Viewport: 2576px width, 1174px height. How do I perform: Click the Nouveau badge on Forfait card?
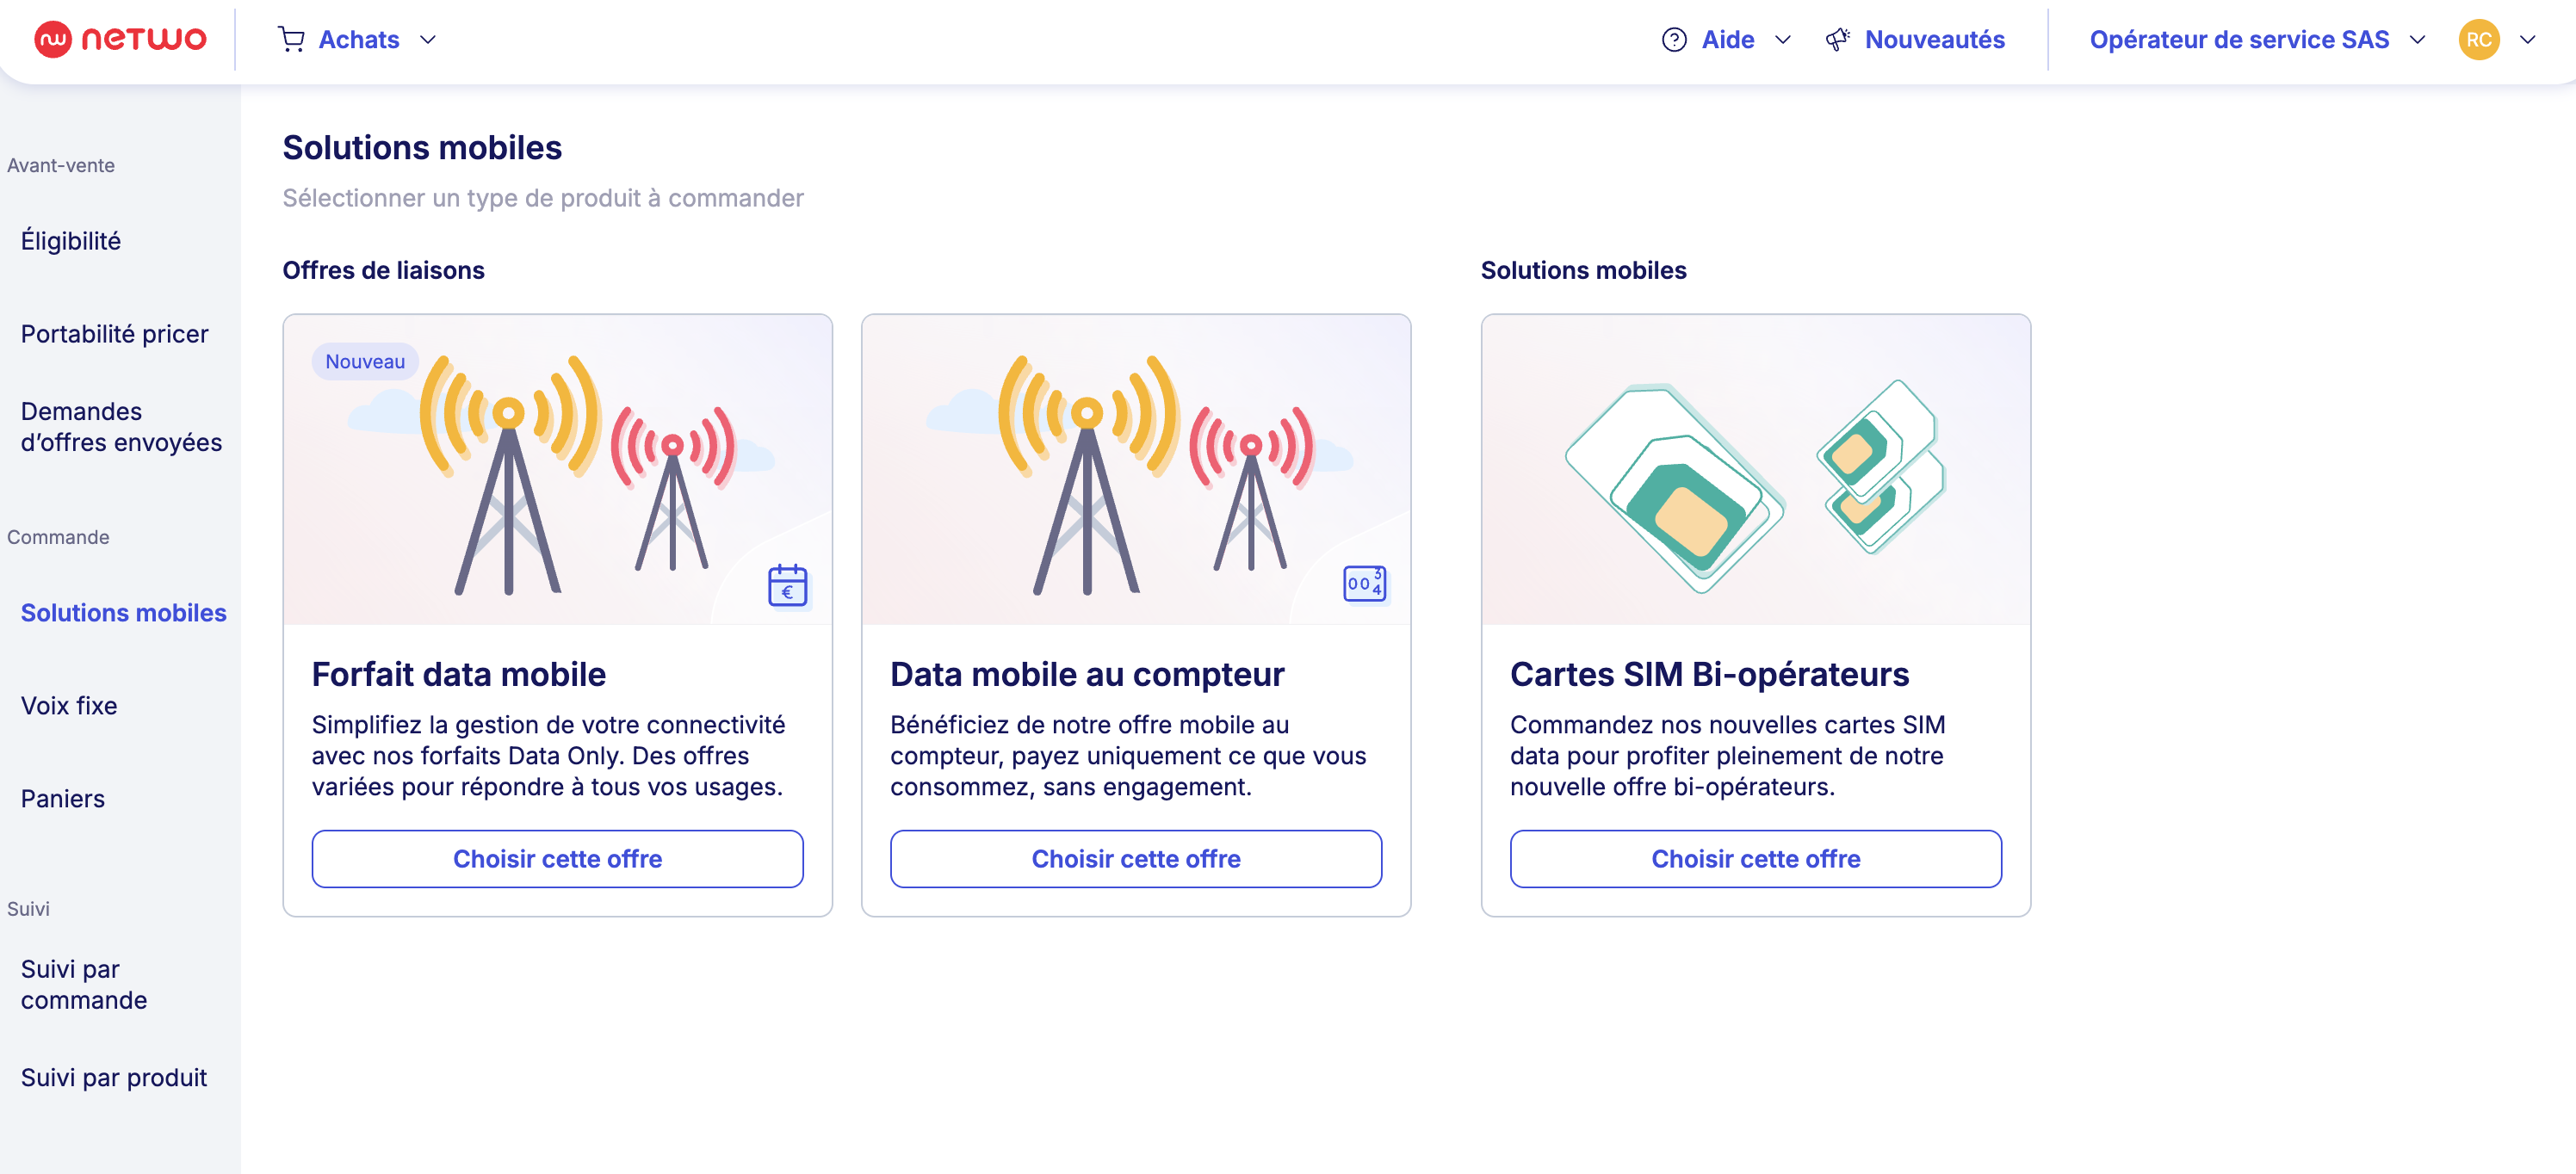(365, 361)
